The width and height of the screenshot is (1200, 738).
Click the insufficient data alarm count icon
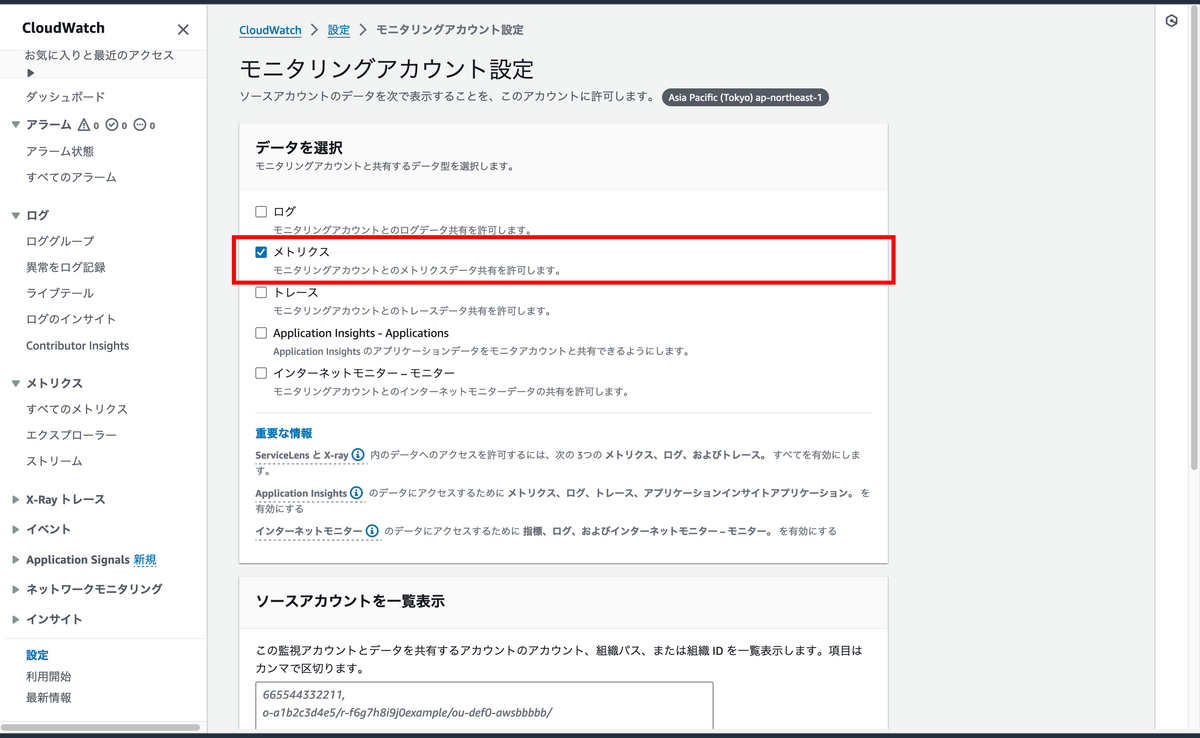tap(139, 125)
